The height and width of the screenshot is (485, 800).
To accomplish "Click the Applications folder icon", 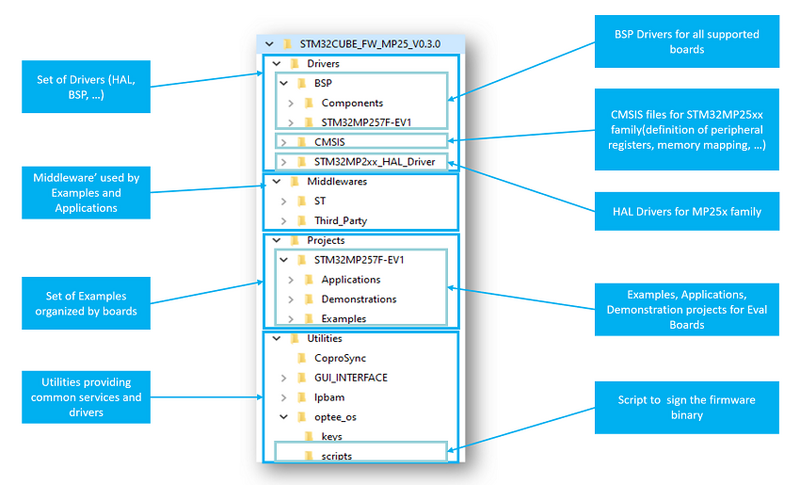I will pyautogui.click(x=309, y=280).
